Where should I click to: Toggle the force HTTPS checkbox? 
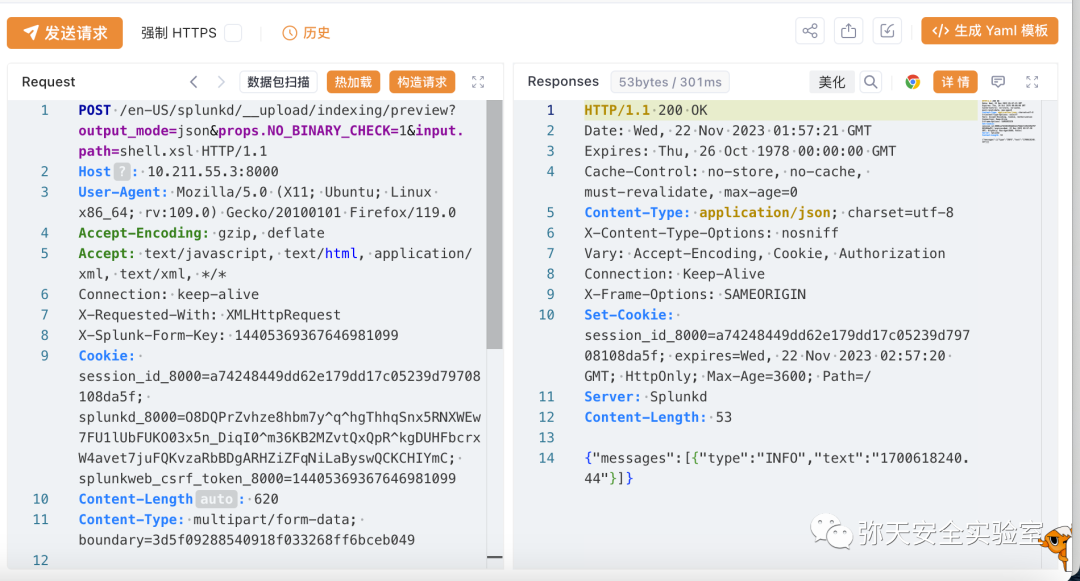pyautogui.click(x=233, y=33)
